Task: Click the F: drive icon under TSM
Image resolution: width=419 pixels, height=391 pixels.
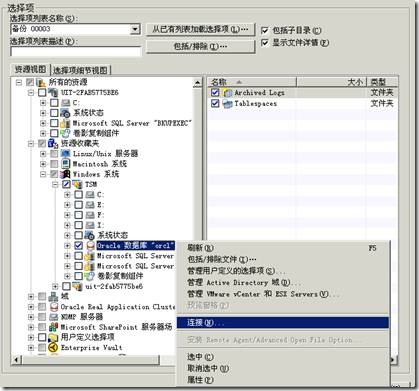Action: click(90, 215)
